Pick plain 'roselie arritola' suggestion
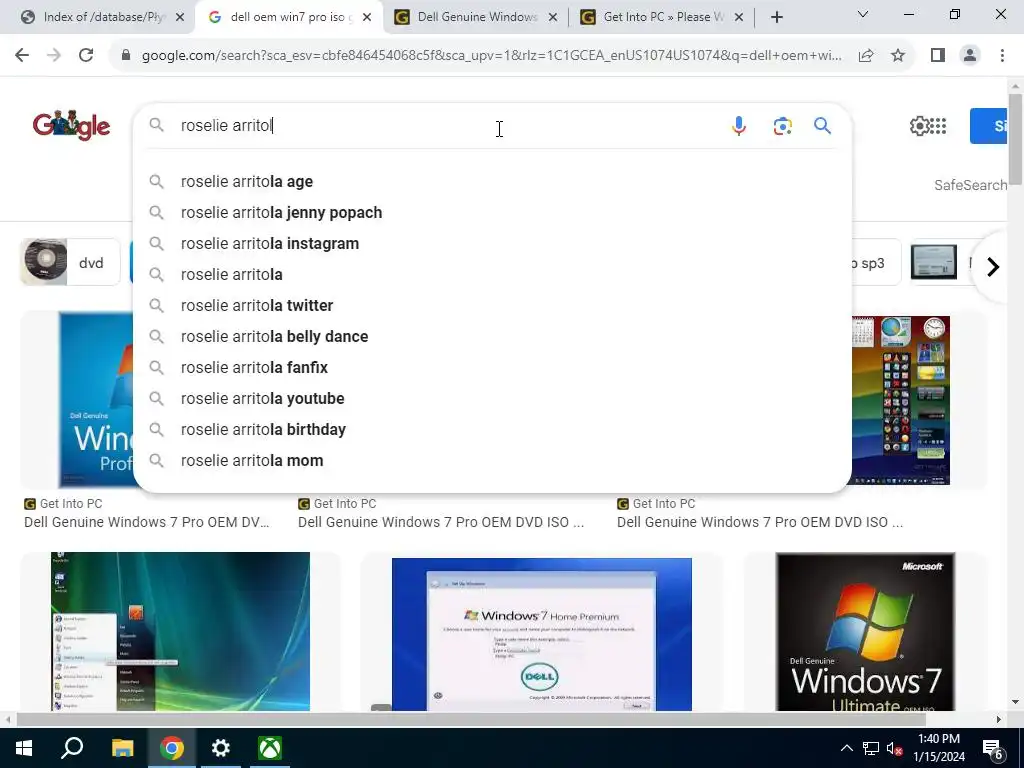The image size is (1024, 768). [492, 274]
